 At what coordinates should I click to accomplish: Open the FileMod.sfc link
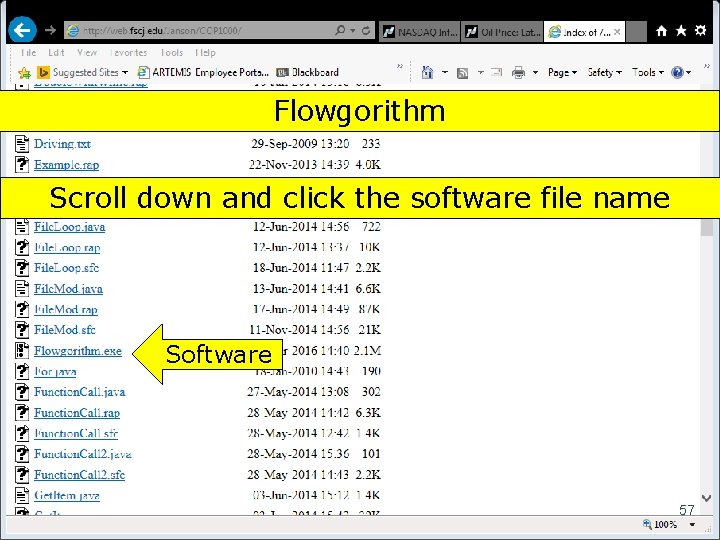(x=64, y=330)
